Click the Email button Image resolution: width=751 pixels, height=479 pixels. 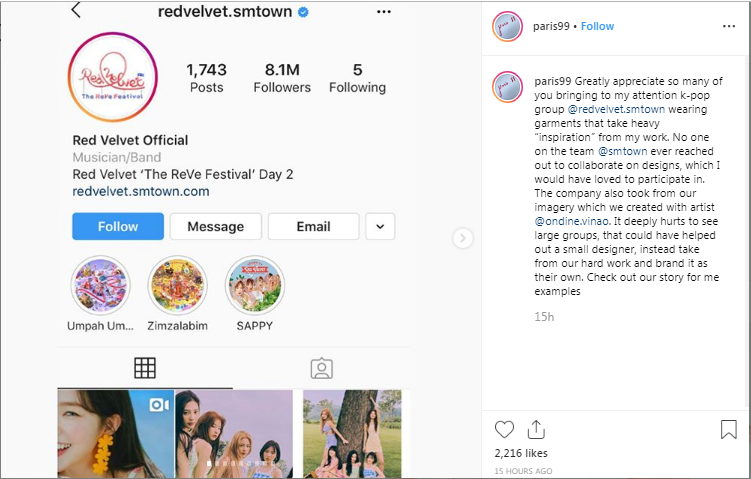[x=313, y=226]
